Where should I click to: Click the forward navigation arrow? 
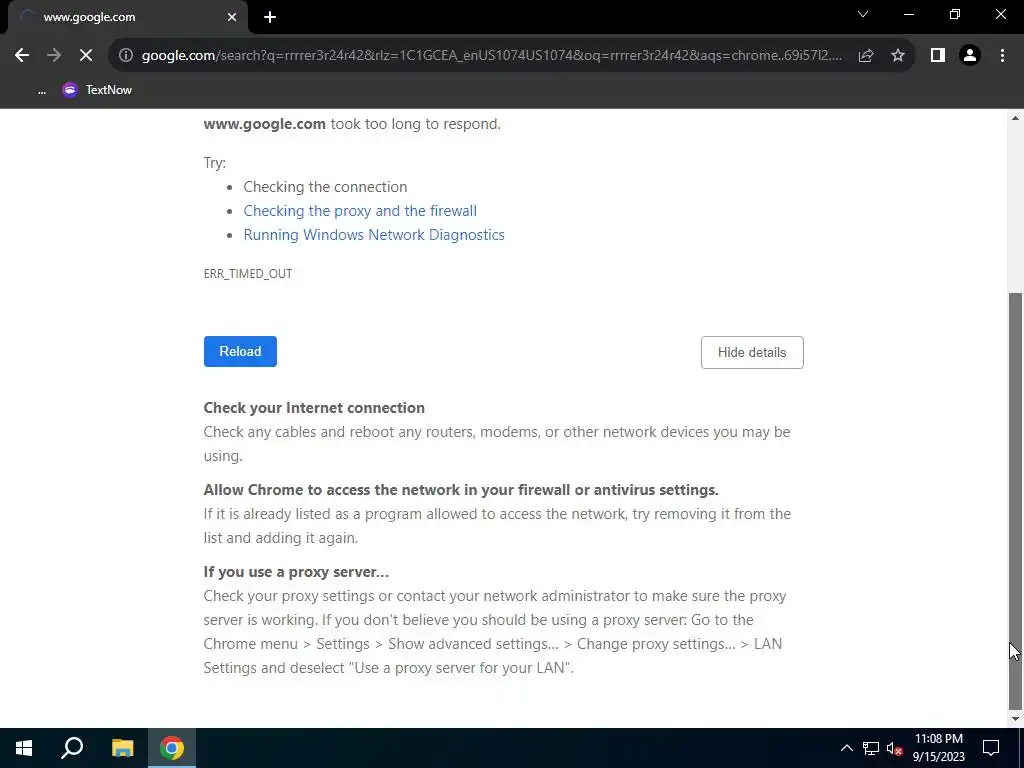[x=54, y=56]
